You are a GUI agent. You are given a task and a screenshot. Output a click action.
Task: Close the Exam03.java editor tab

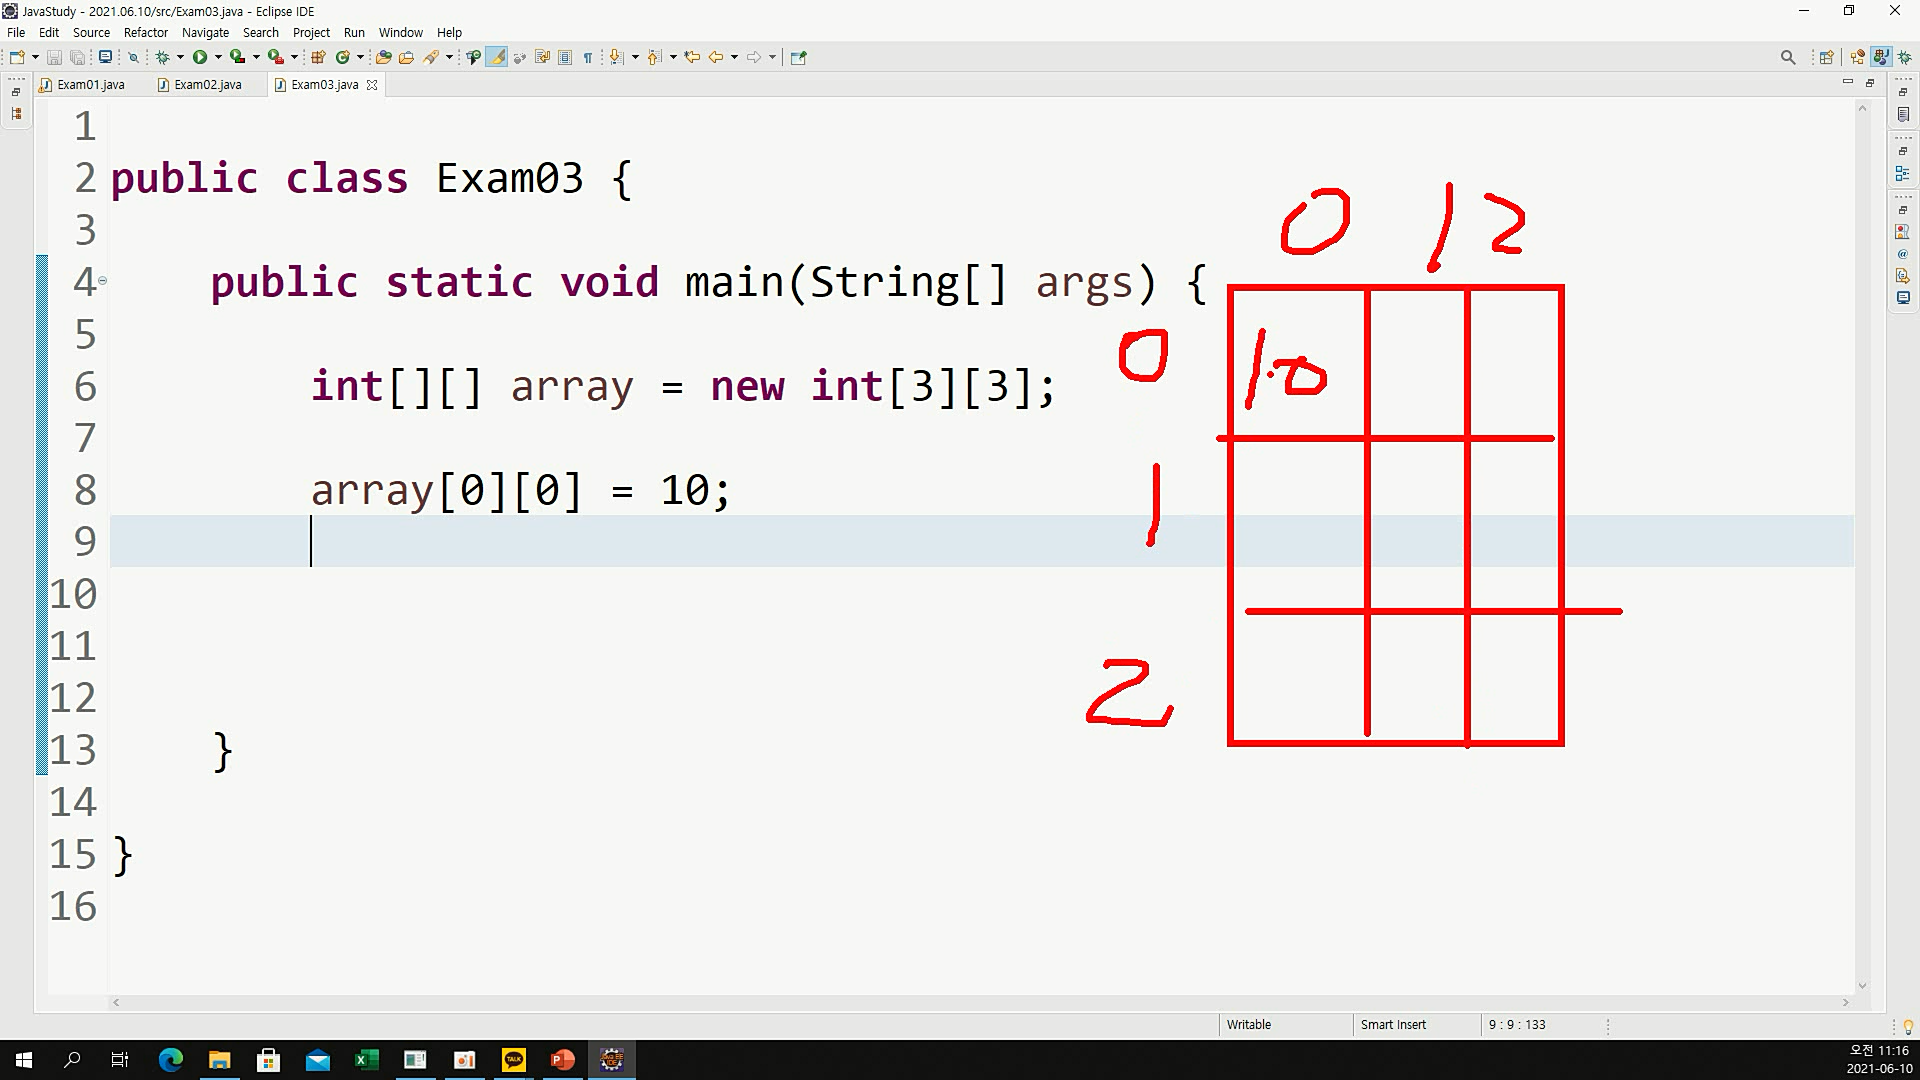click(x=372, y=85)
